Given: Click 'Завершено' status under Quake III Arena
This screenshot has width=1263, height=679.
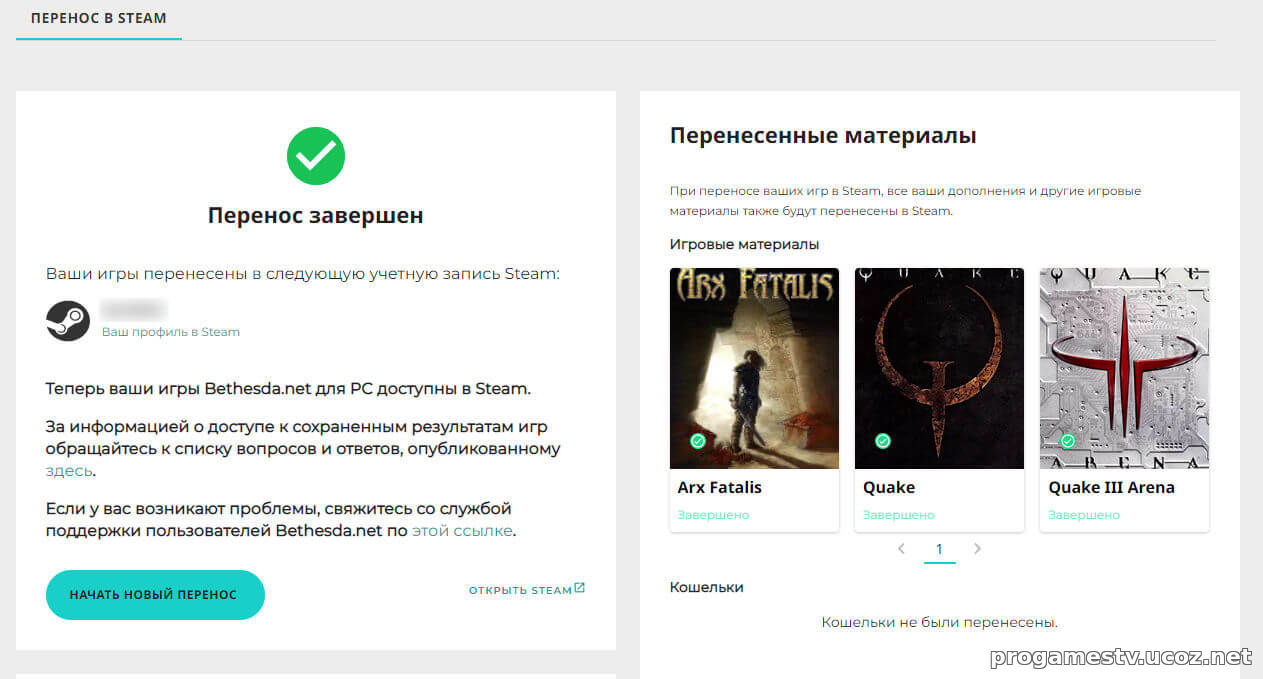Looking at the screenshot, I should pos(1083,515).
